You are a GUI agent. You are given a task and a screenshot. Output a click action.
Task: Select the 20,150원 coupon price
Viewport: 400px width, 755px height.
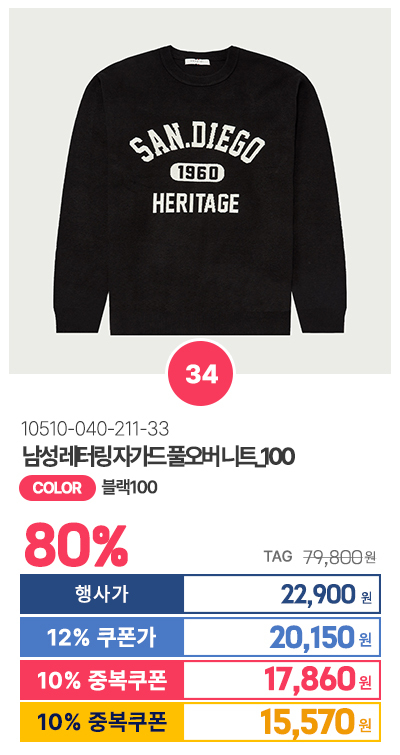coord(321,638)
